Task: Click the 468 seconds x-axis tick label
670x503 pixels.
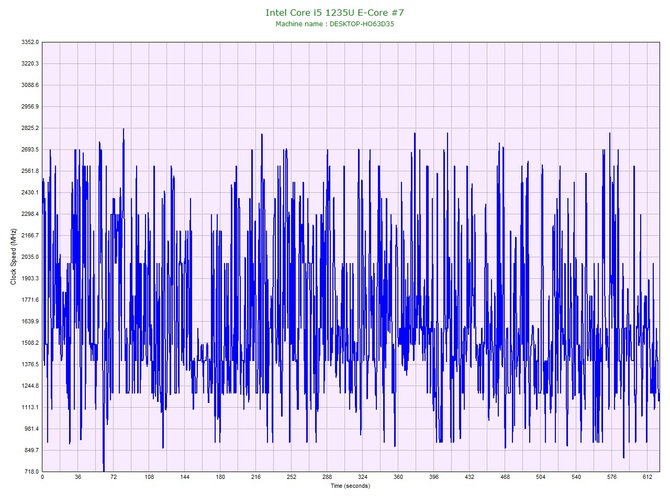Action: 505,477
